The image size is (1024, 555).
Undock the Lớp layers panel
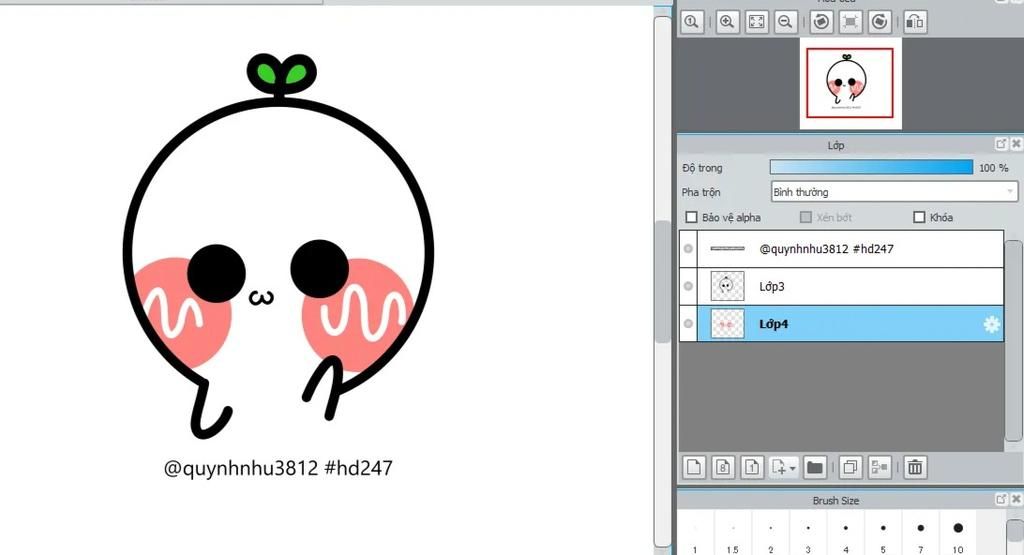(1001, 144)
